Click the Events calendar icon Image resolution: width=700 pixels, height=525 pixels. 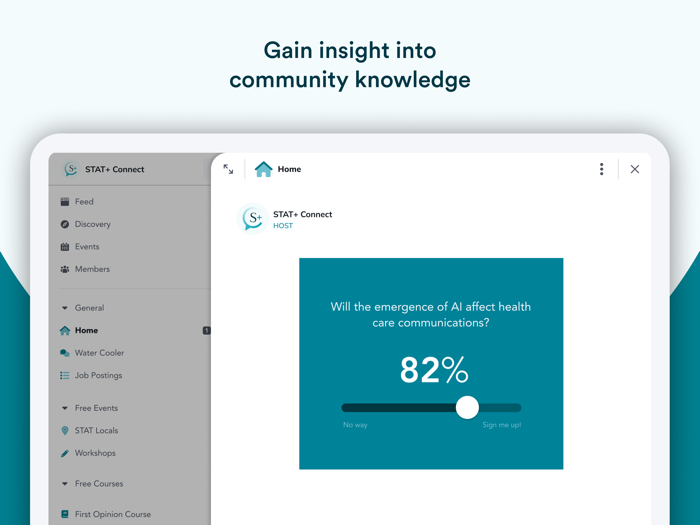pos(65,246)
